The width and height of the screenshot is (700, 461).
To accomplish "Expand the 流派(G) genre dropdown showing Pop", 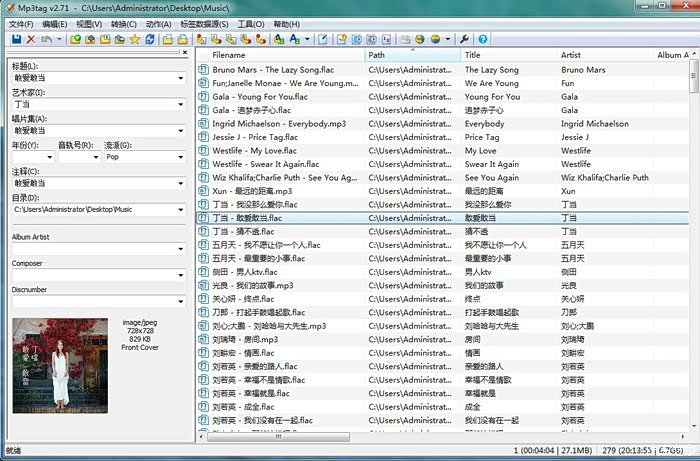I will 180,157.
